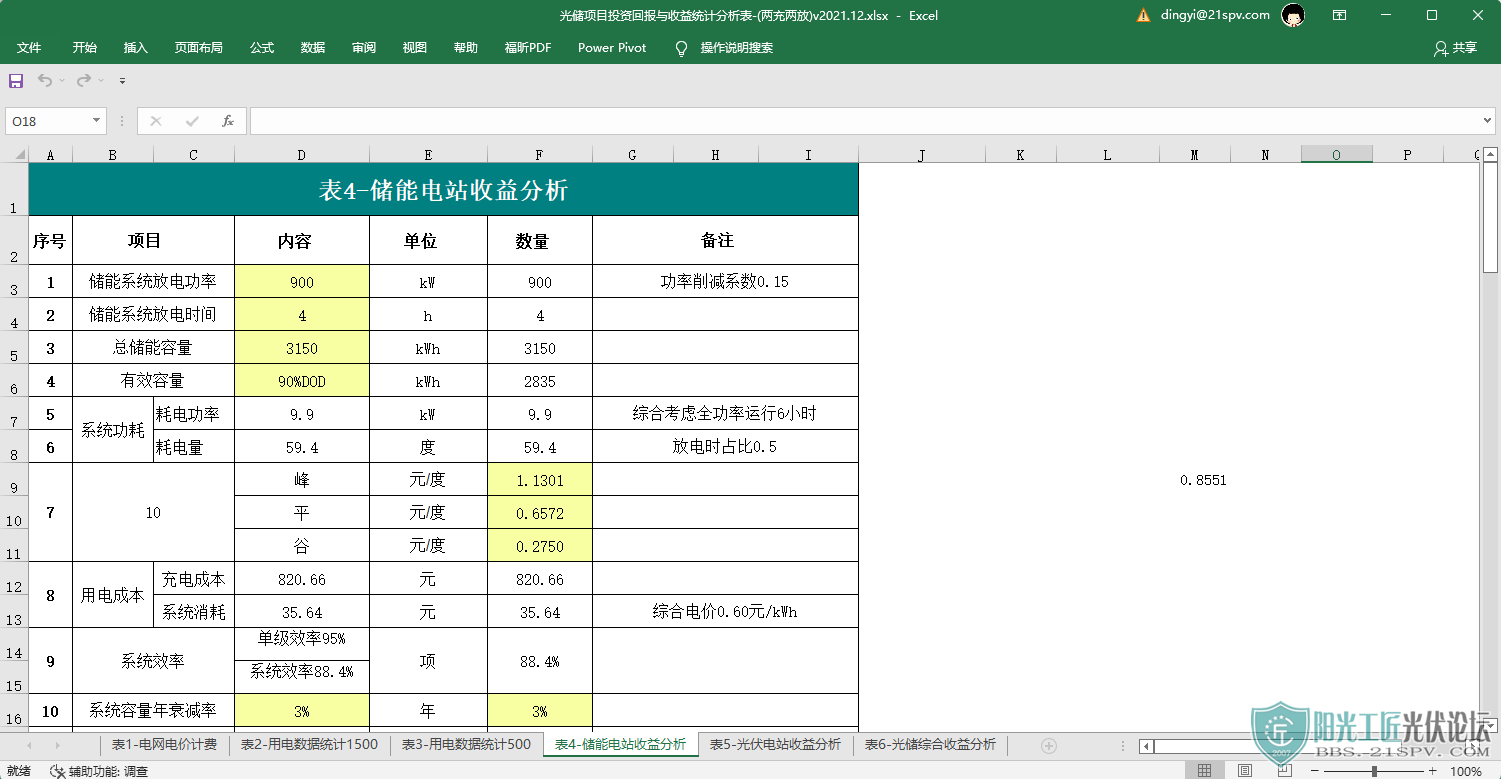
Task: Open the Name Box dropdown
Action: click(x=97, y=121)
